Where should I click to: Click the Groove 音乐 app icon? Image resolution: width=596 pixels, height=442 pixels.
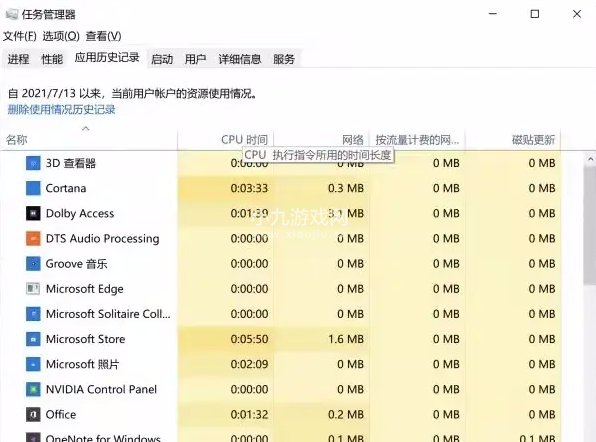(x=33, y=263)
